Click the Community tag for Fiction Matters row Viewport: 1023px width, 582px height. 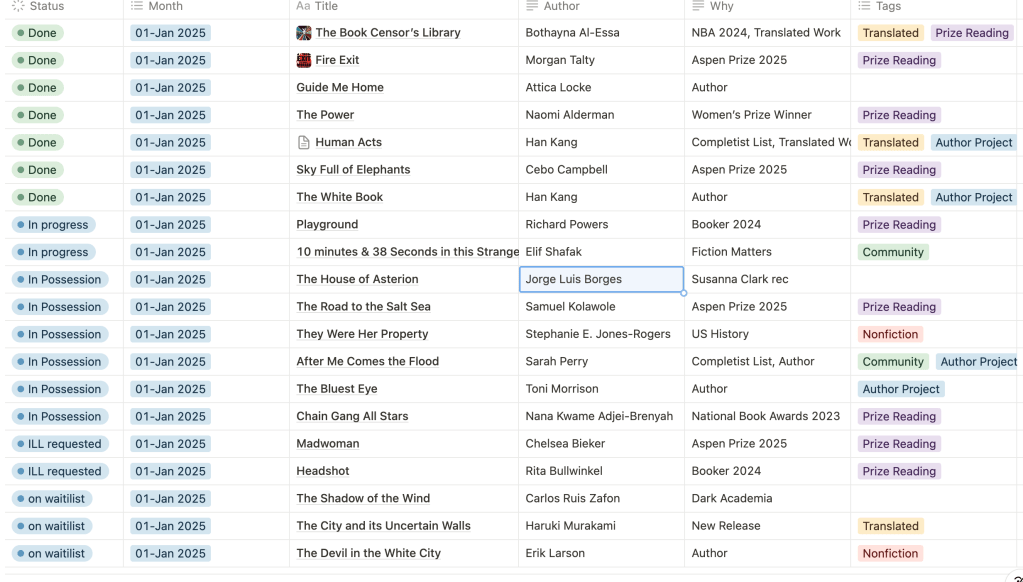(893, 252)
